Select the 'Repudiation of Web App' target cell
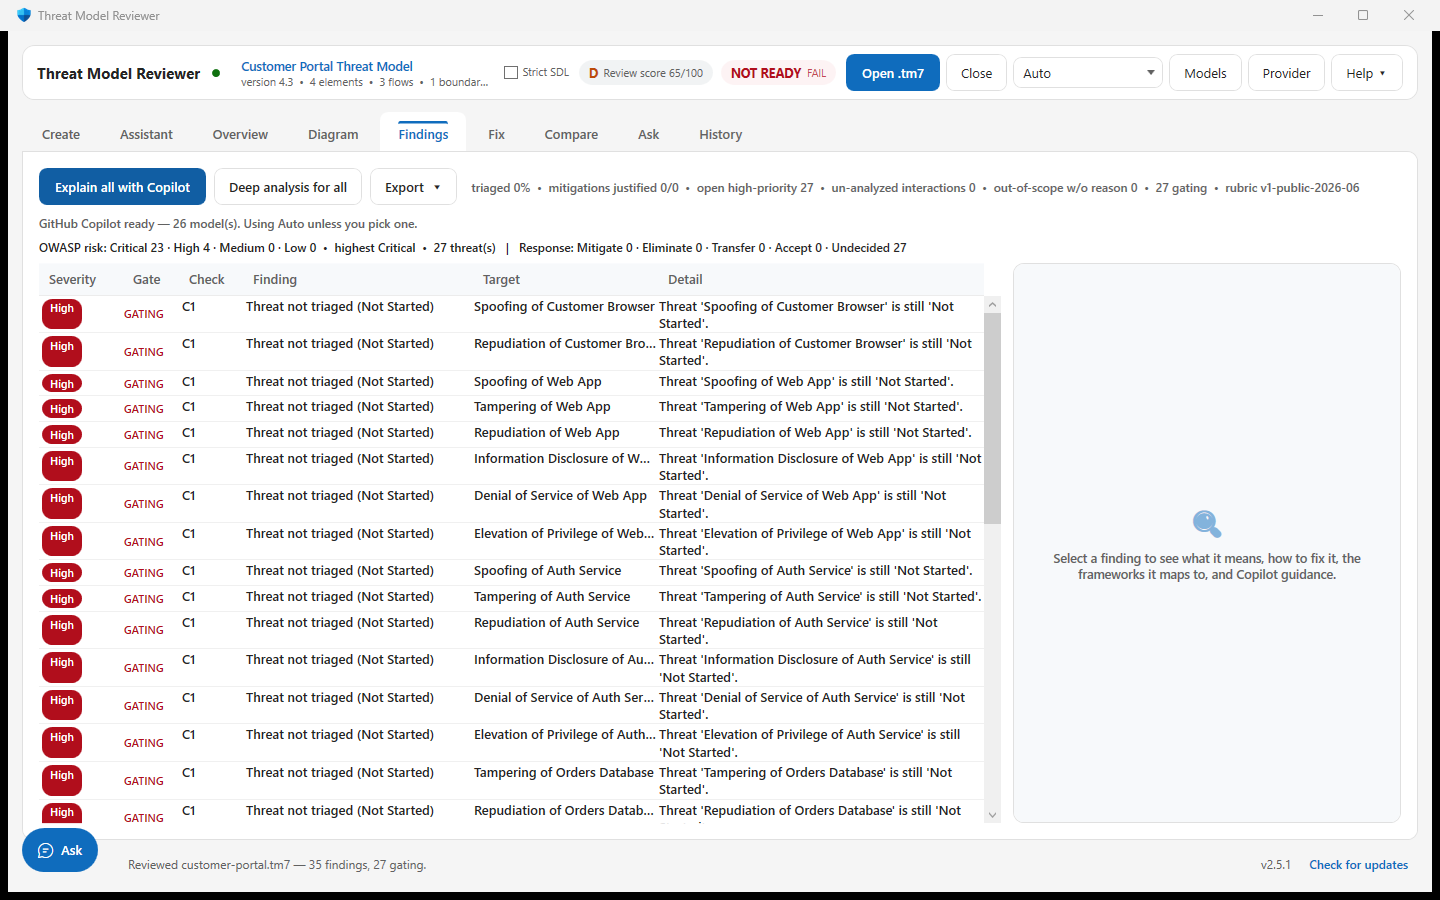This screenshot has width=1440, height=900. coord(547,433)
